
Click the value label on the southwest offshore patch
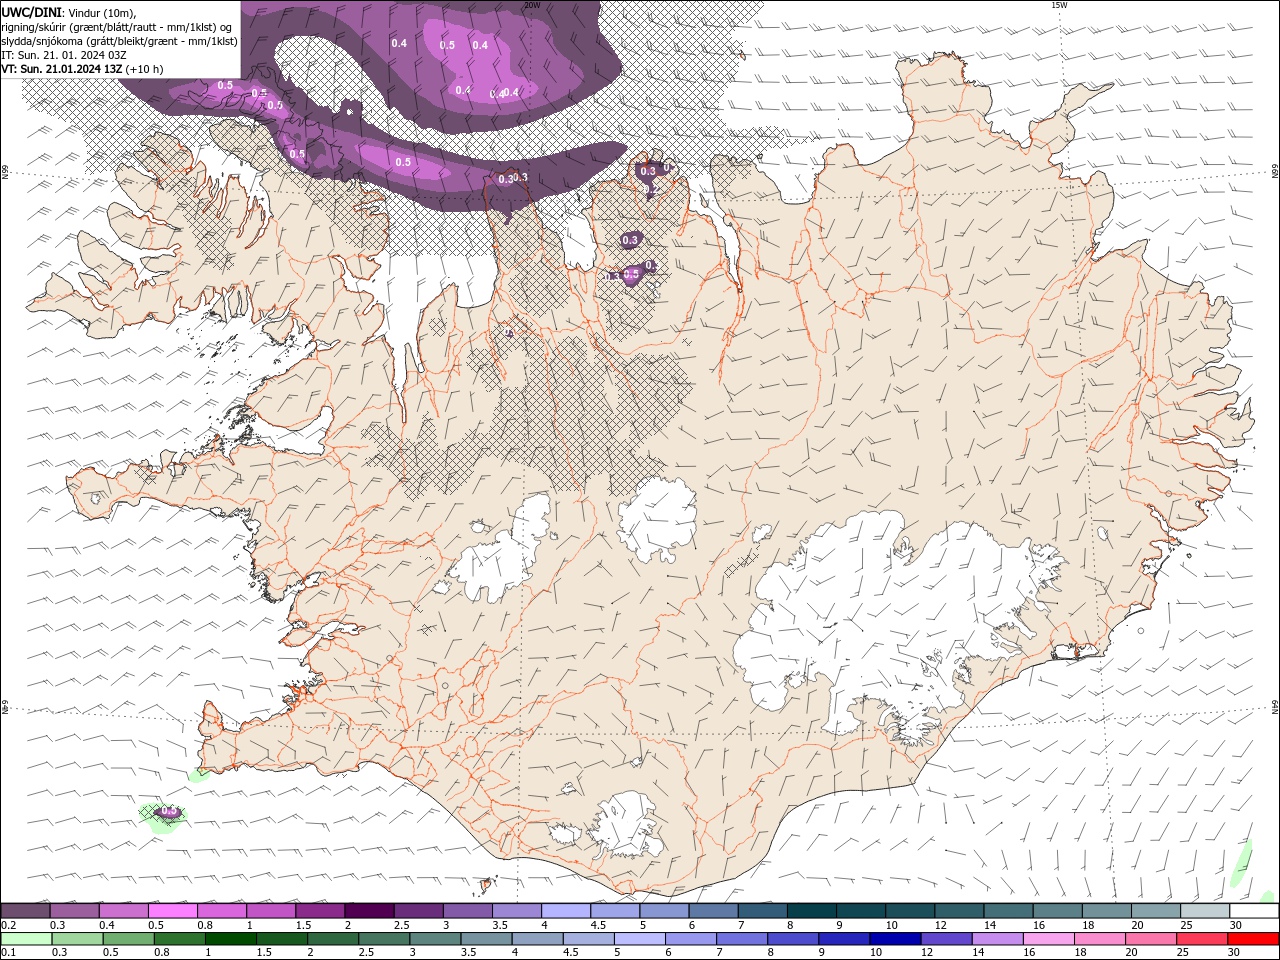(169, 812)
